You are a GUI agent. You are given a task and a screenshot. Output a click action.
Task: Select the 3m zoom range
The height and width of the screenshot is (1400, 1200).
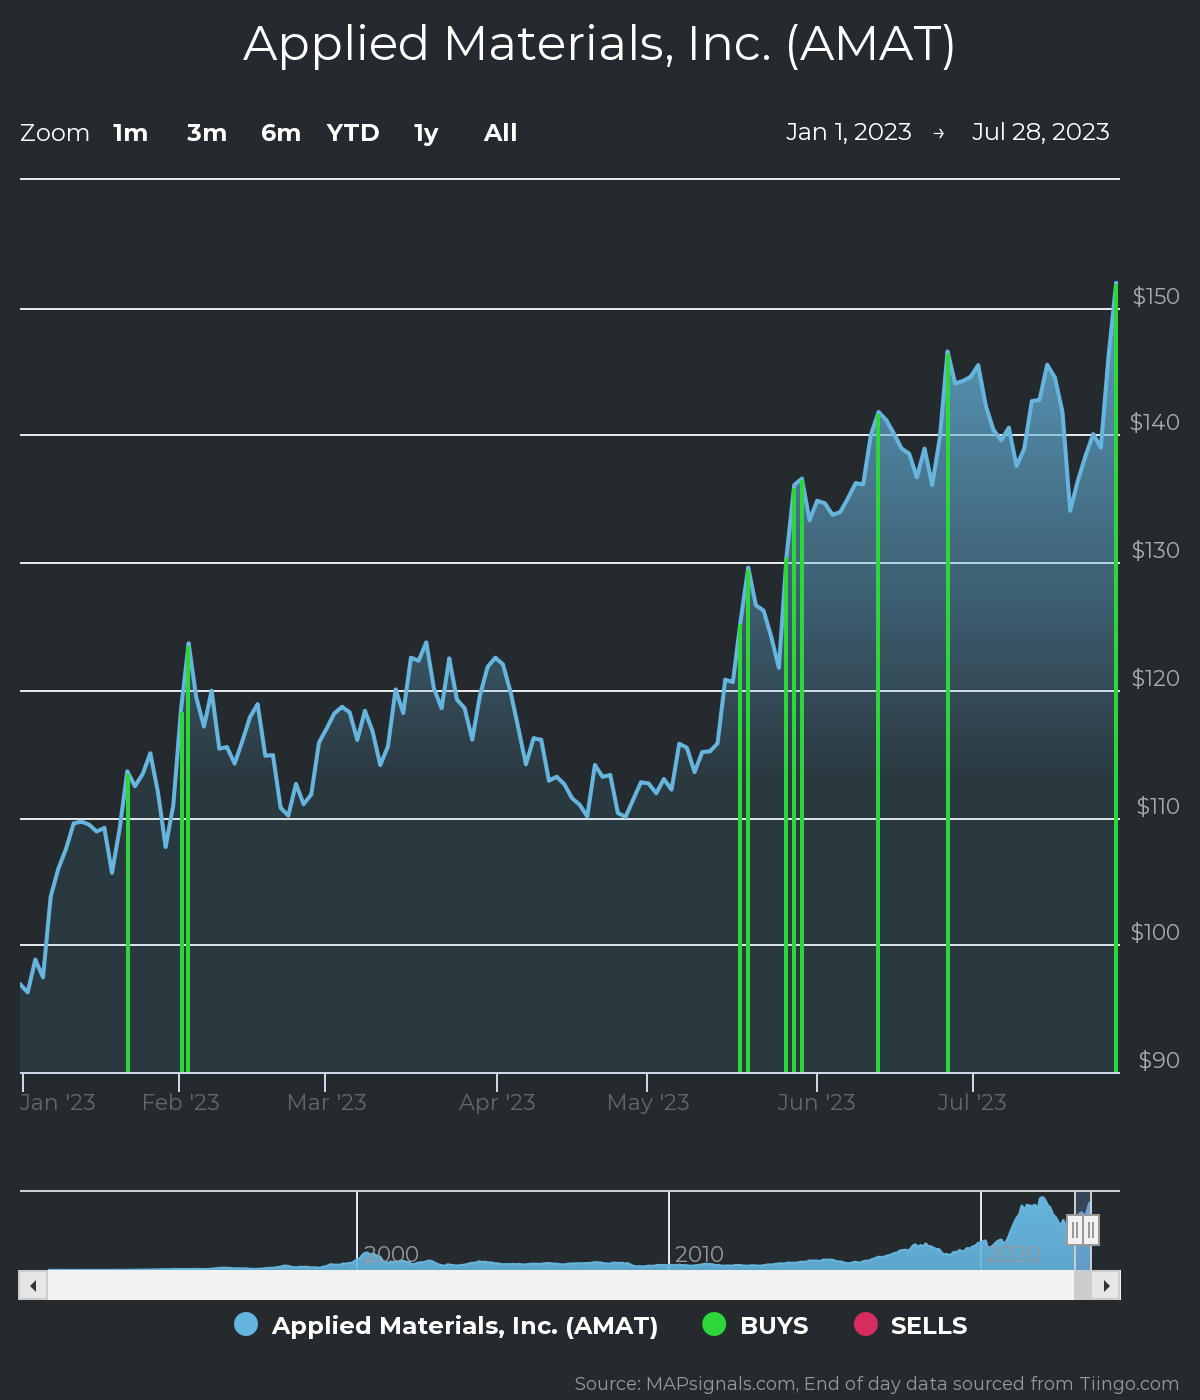[x=207, y=133]
